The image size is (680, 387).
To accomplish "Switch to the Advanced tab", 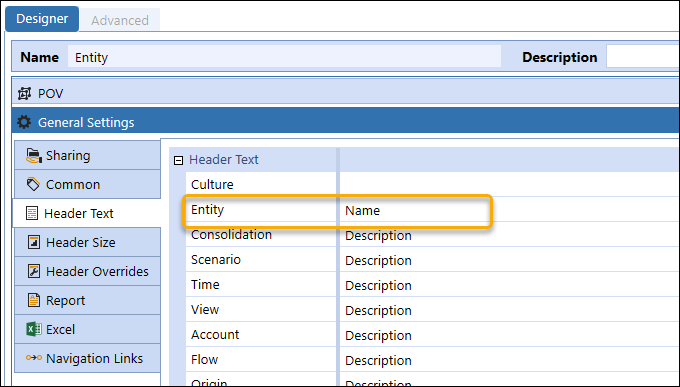I will click(120, 20).
